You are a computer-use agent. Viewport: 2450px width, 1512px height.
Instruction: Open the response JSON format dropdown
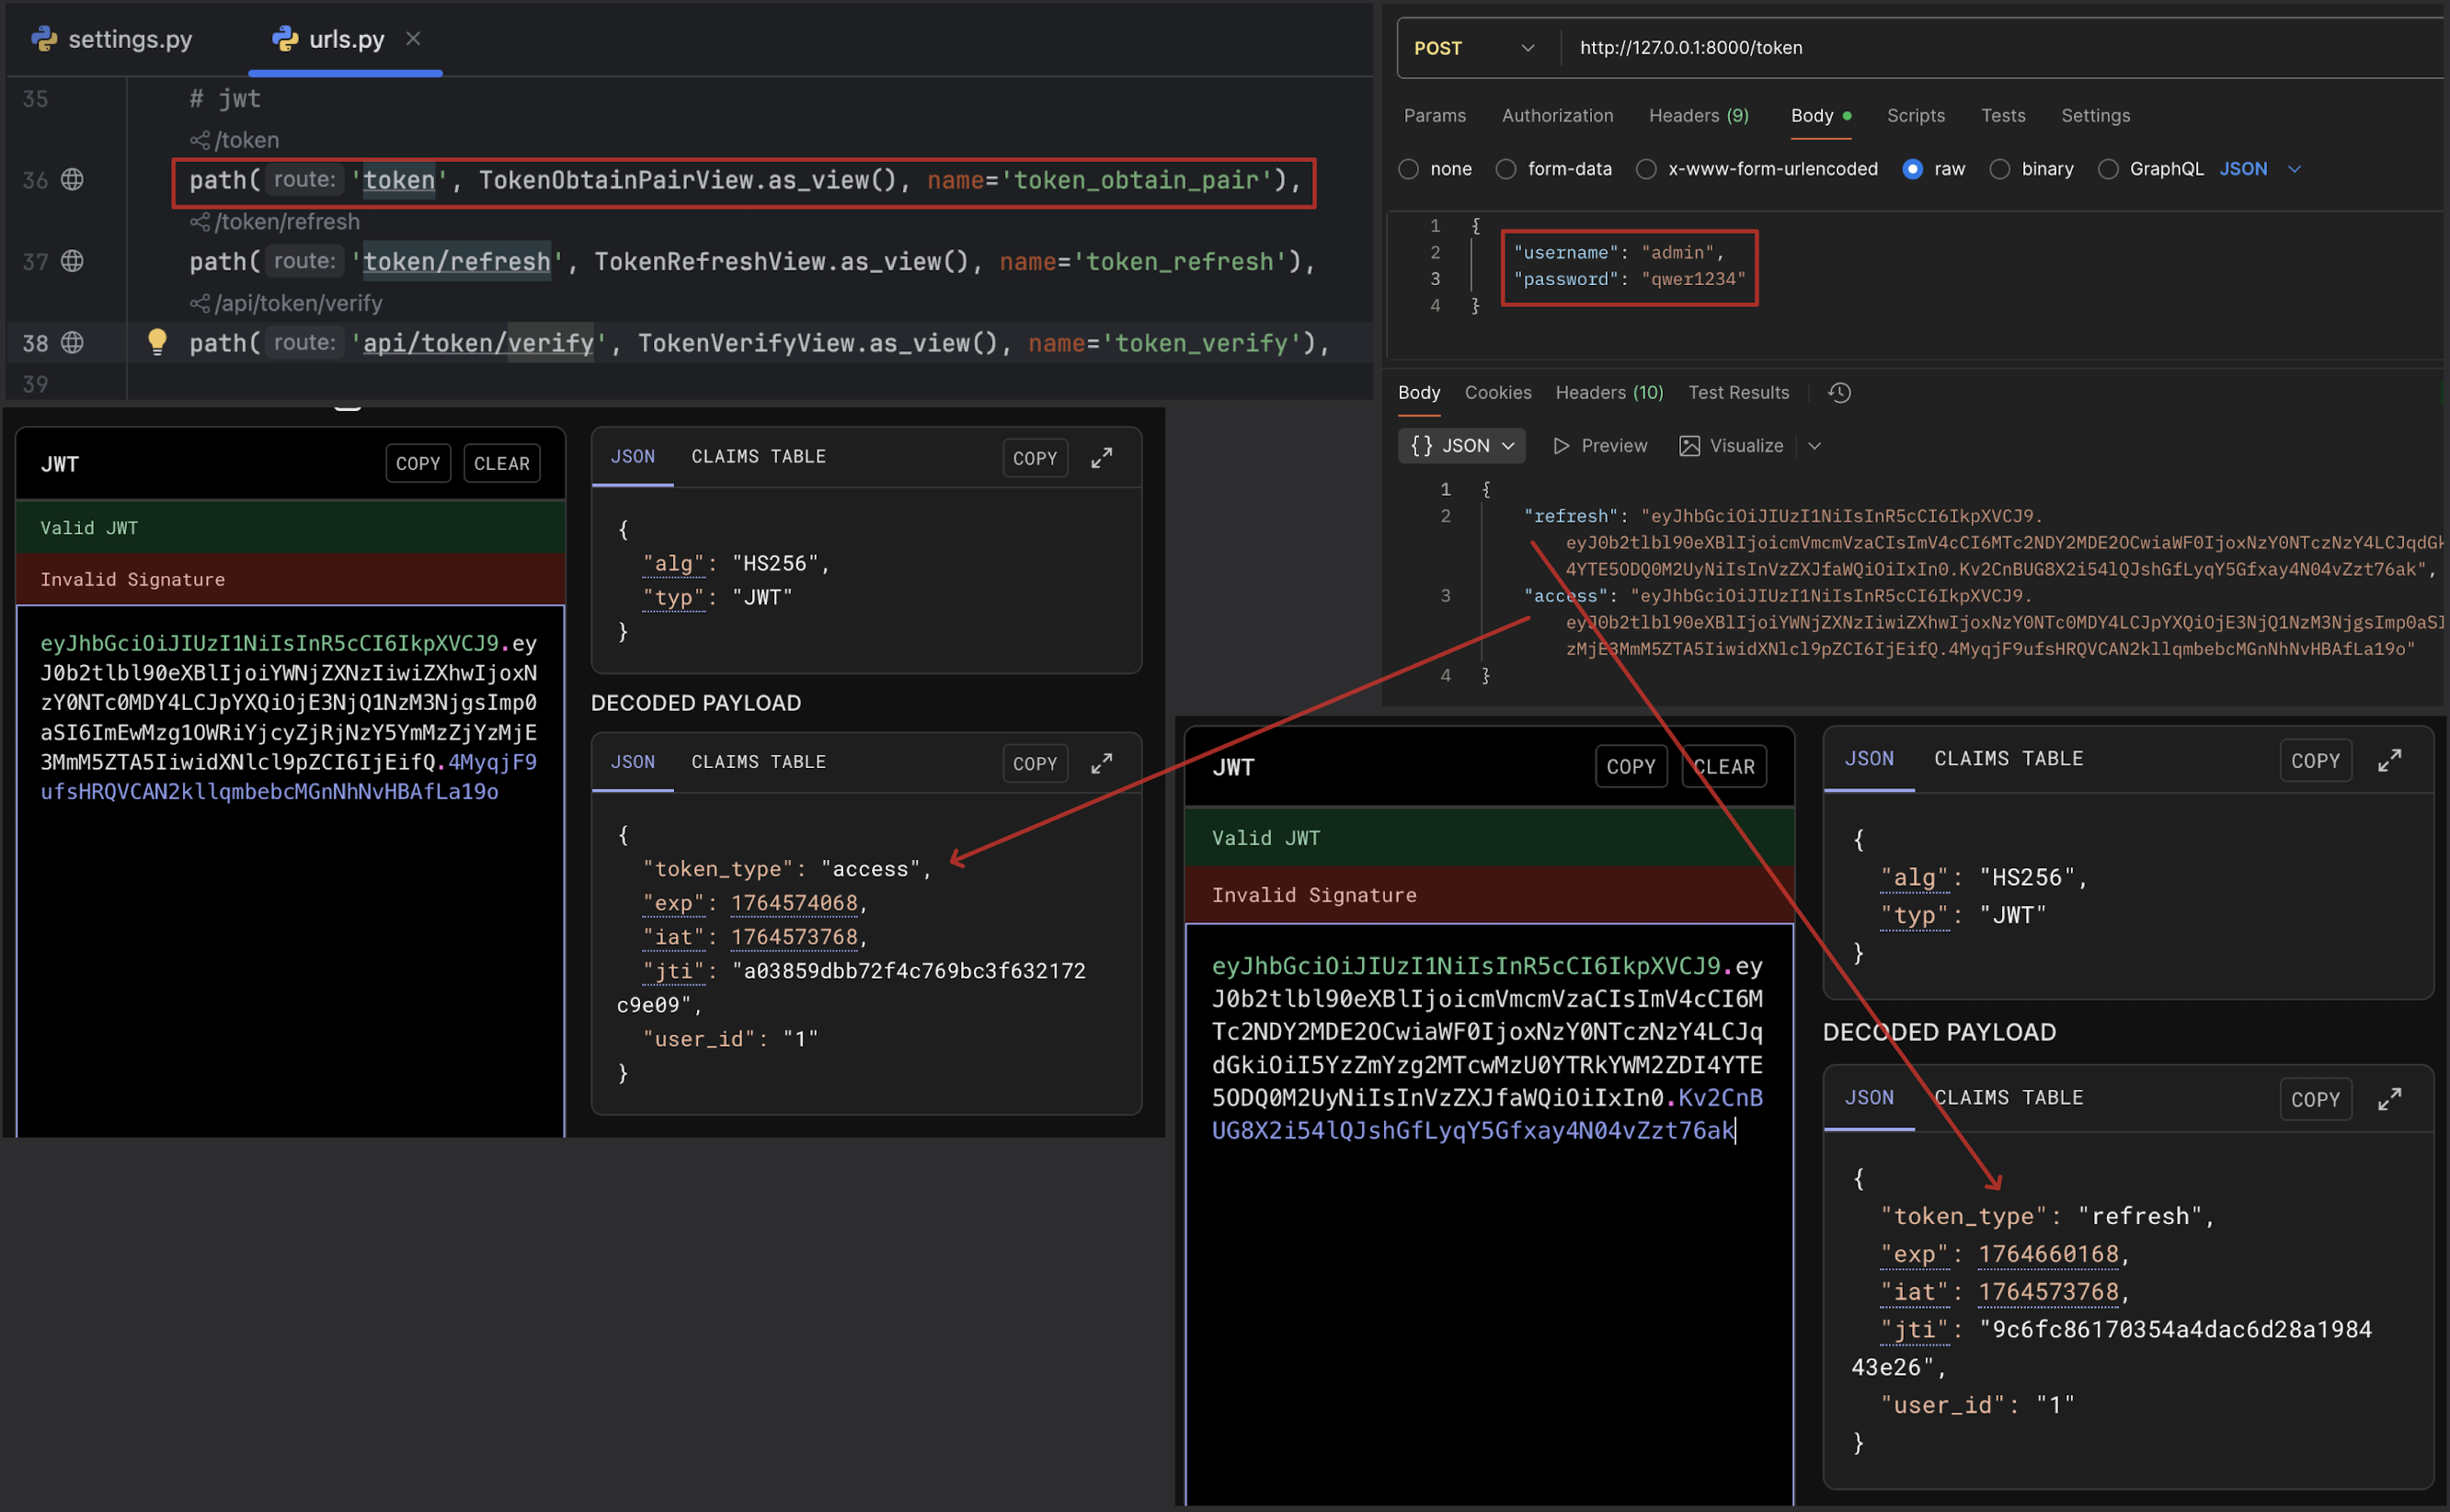pyautogui.click(x=1461, y=446)
